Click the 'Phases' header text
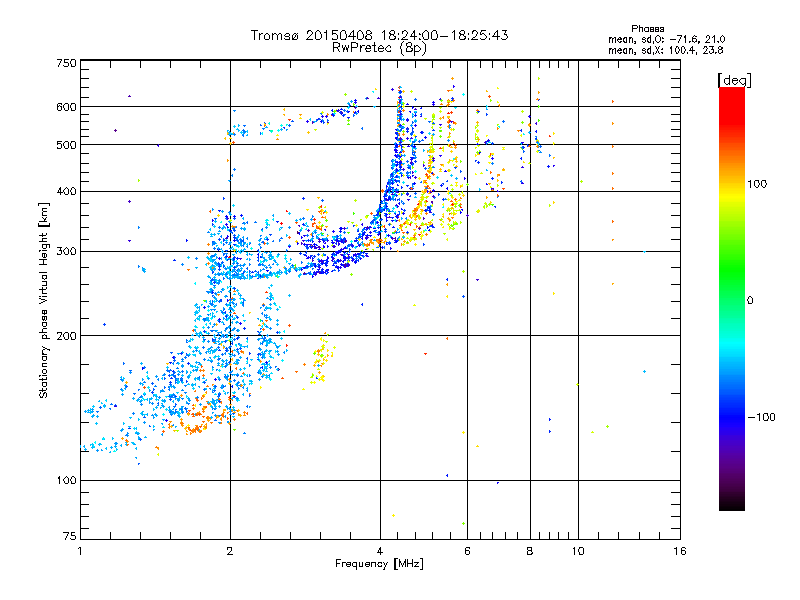800x600 pixels. [x=647, y=29]
